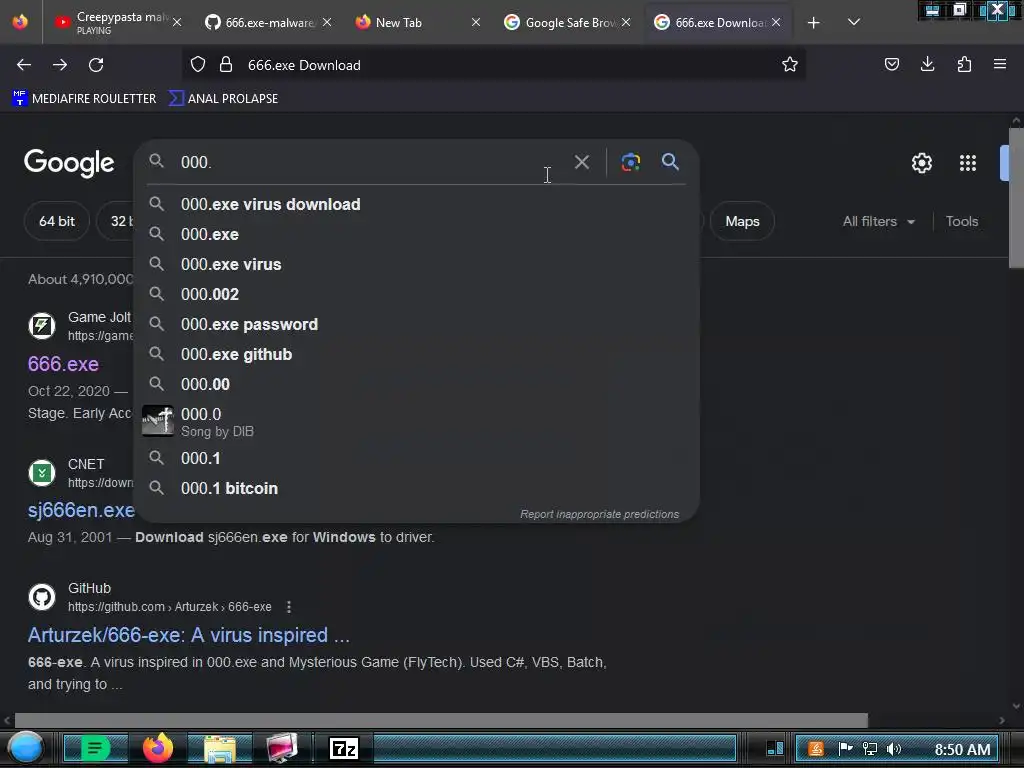1024x768 pixels.
Task: Select the 000.0 Song by DIB suggestion
Action: tap(417, 422)
